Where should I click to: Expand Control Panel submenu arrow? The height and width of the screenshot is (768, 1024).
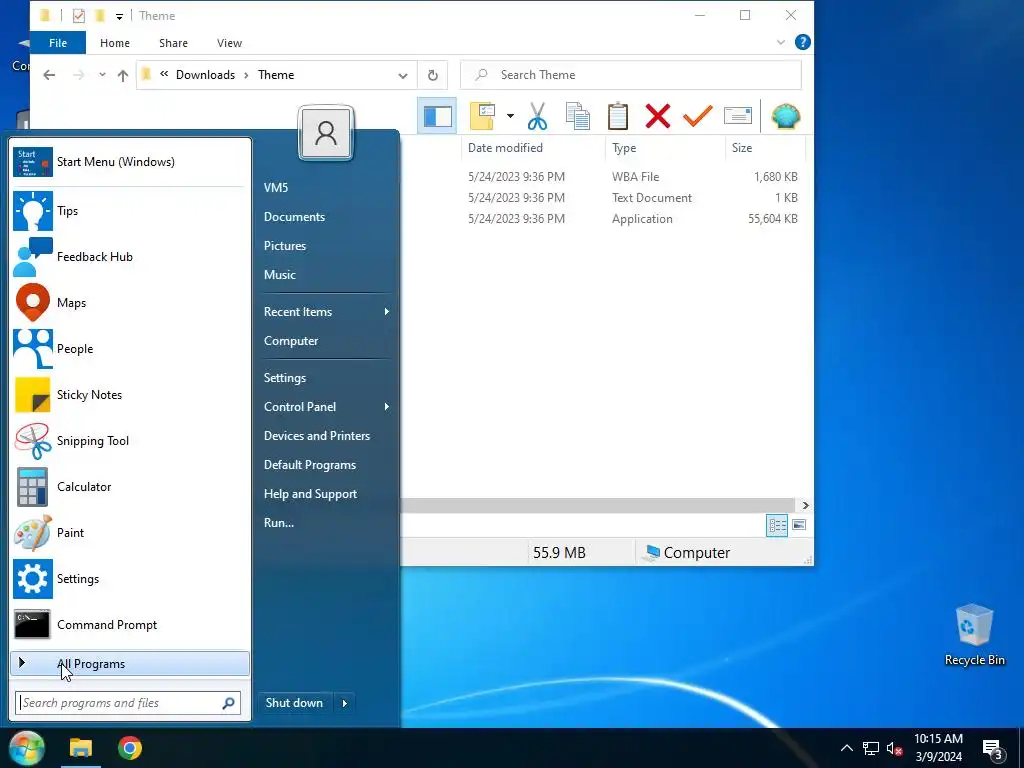point(387,407)
